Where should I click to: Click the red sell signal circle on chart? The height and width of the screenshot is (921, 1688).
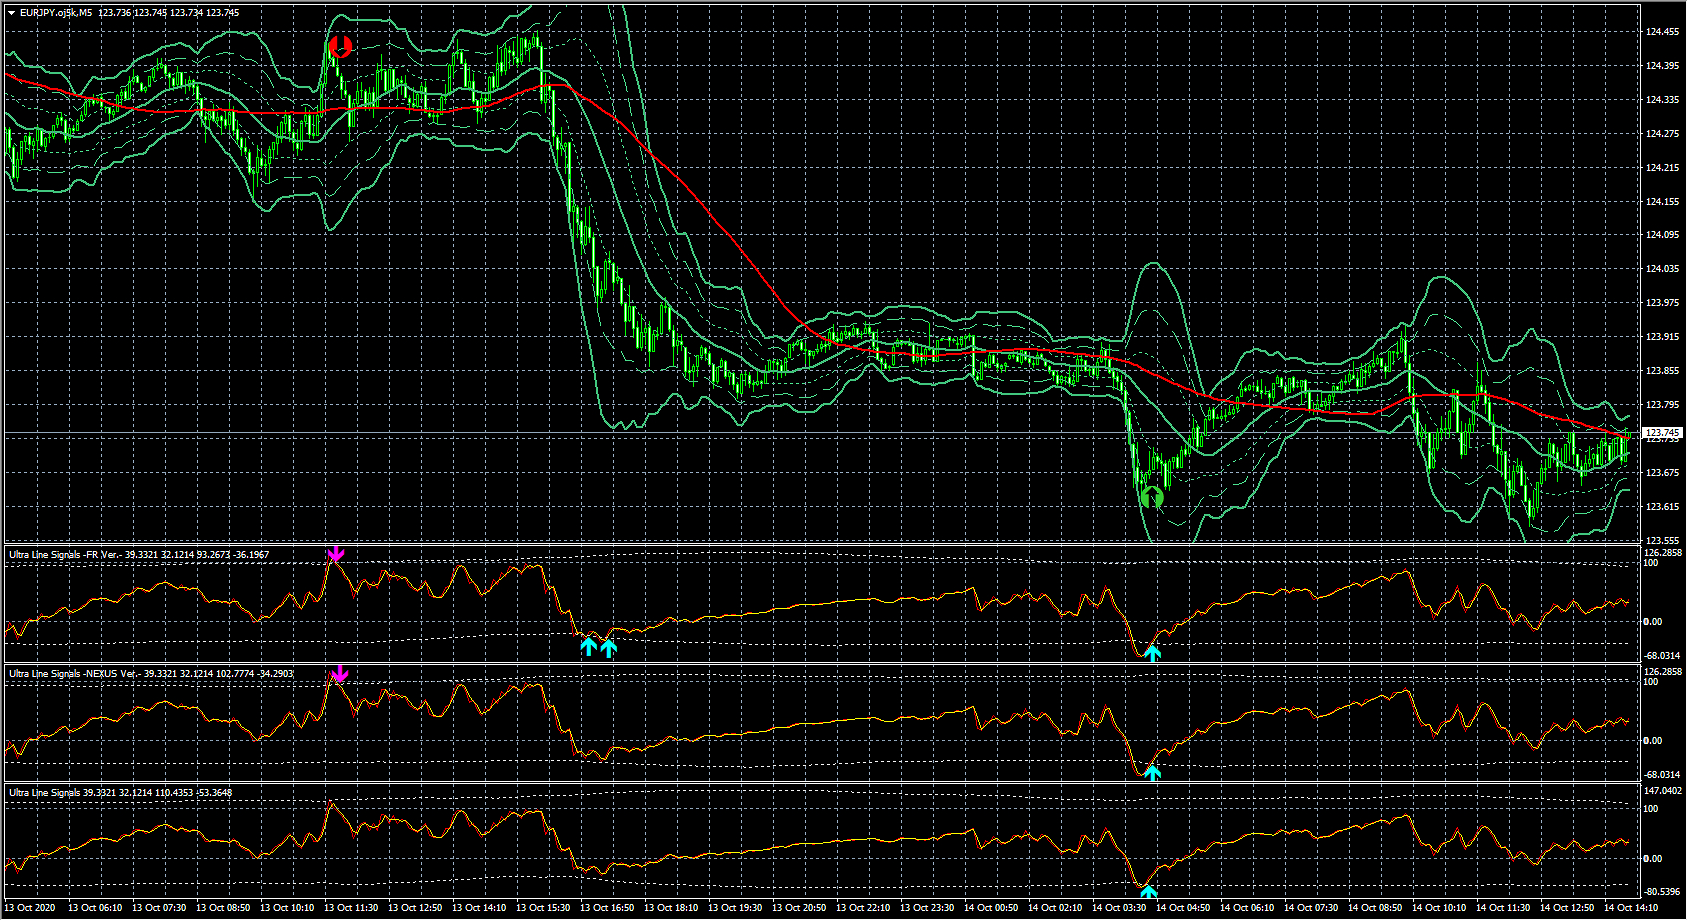[x=340, y=46]
